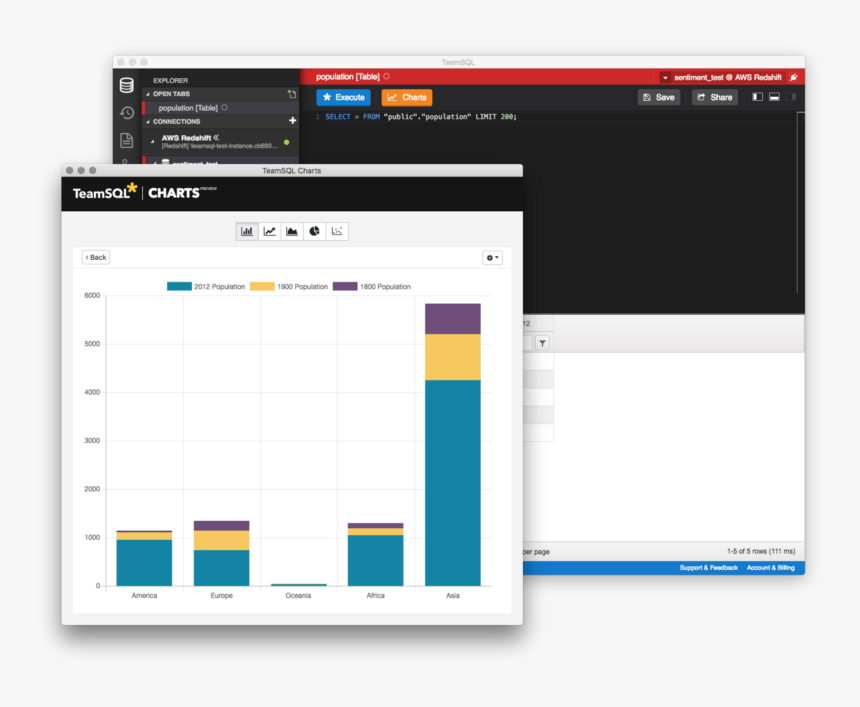The image size is (860, 707).
Task: Click into the SQL editor query line
Action: (x=421, y=117)
